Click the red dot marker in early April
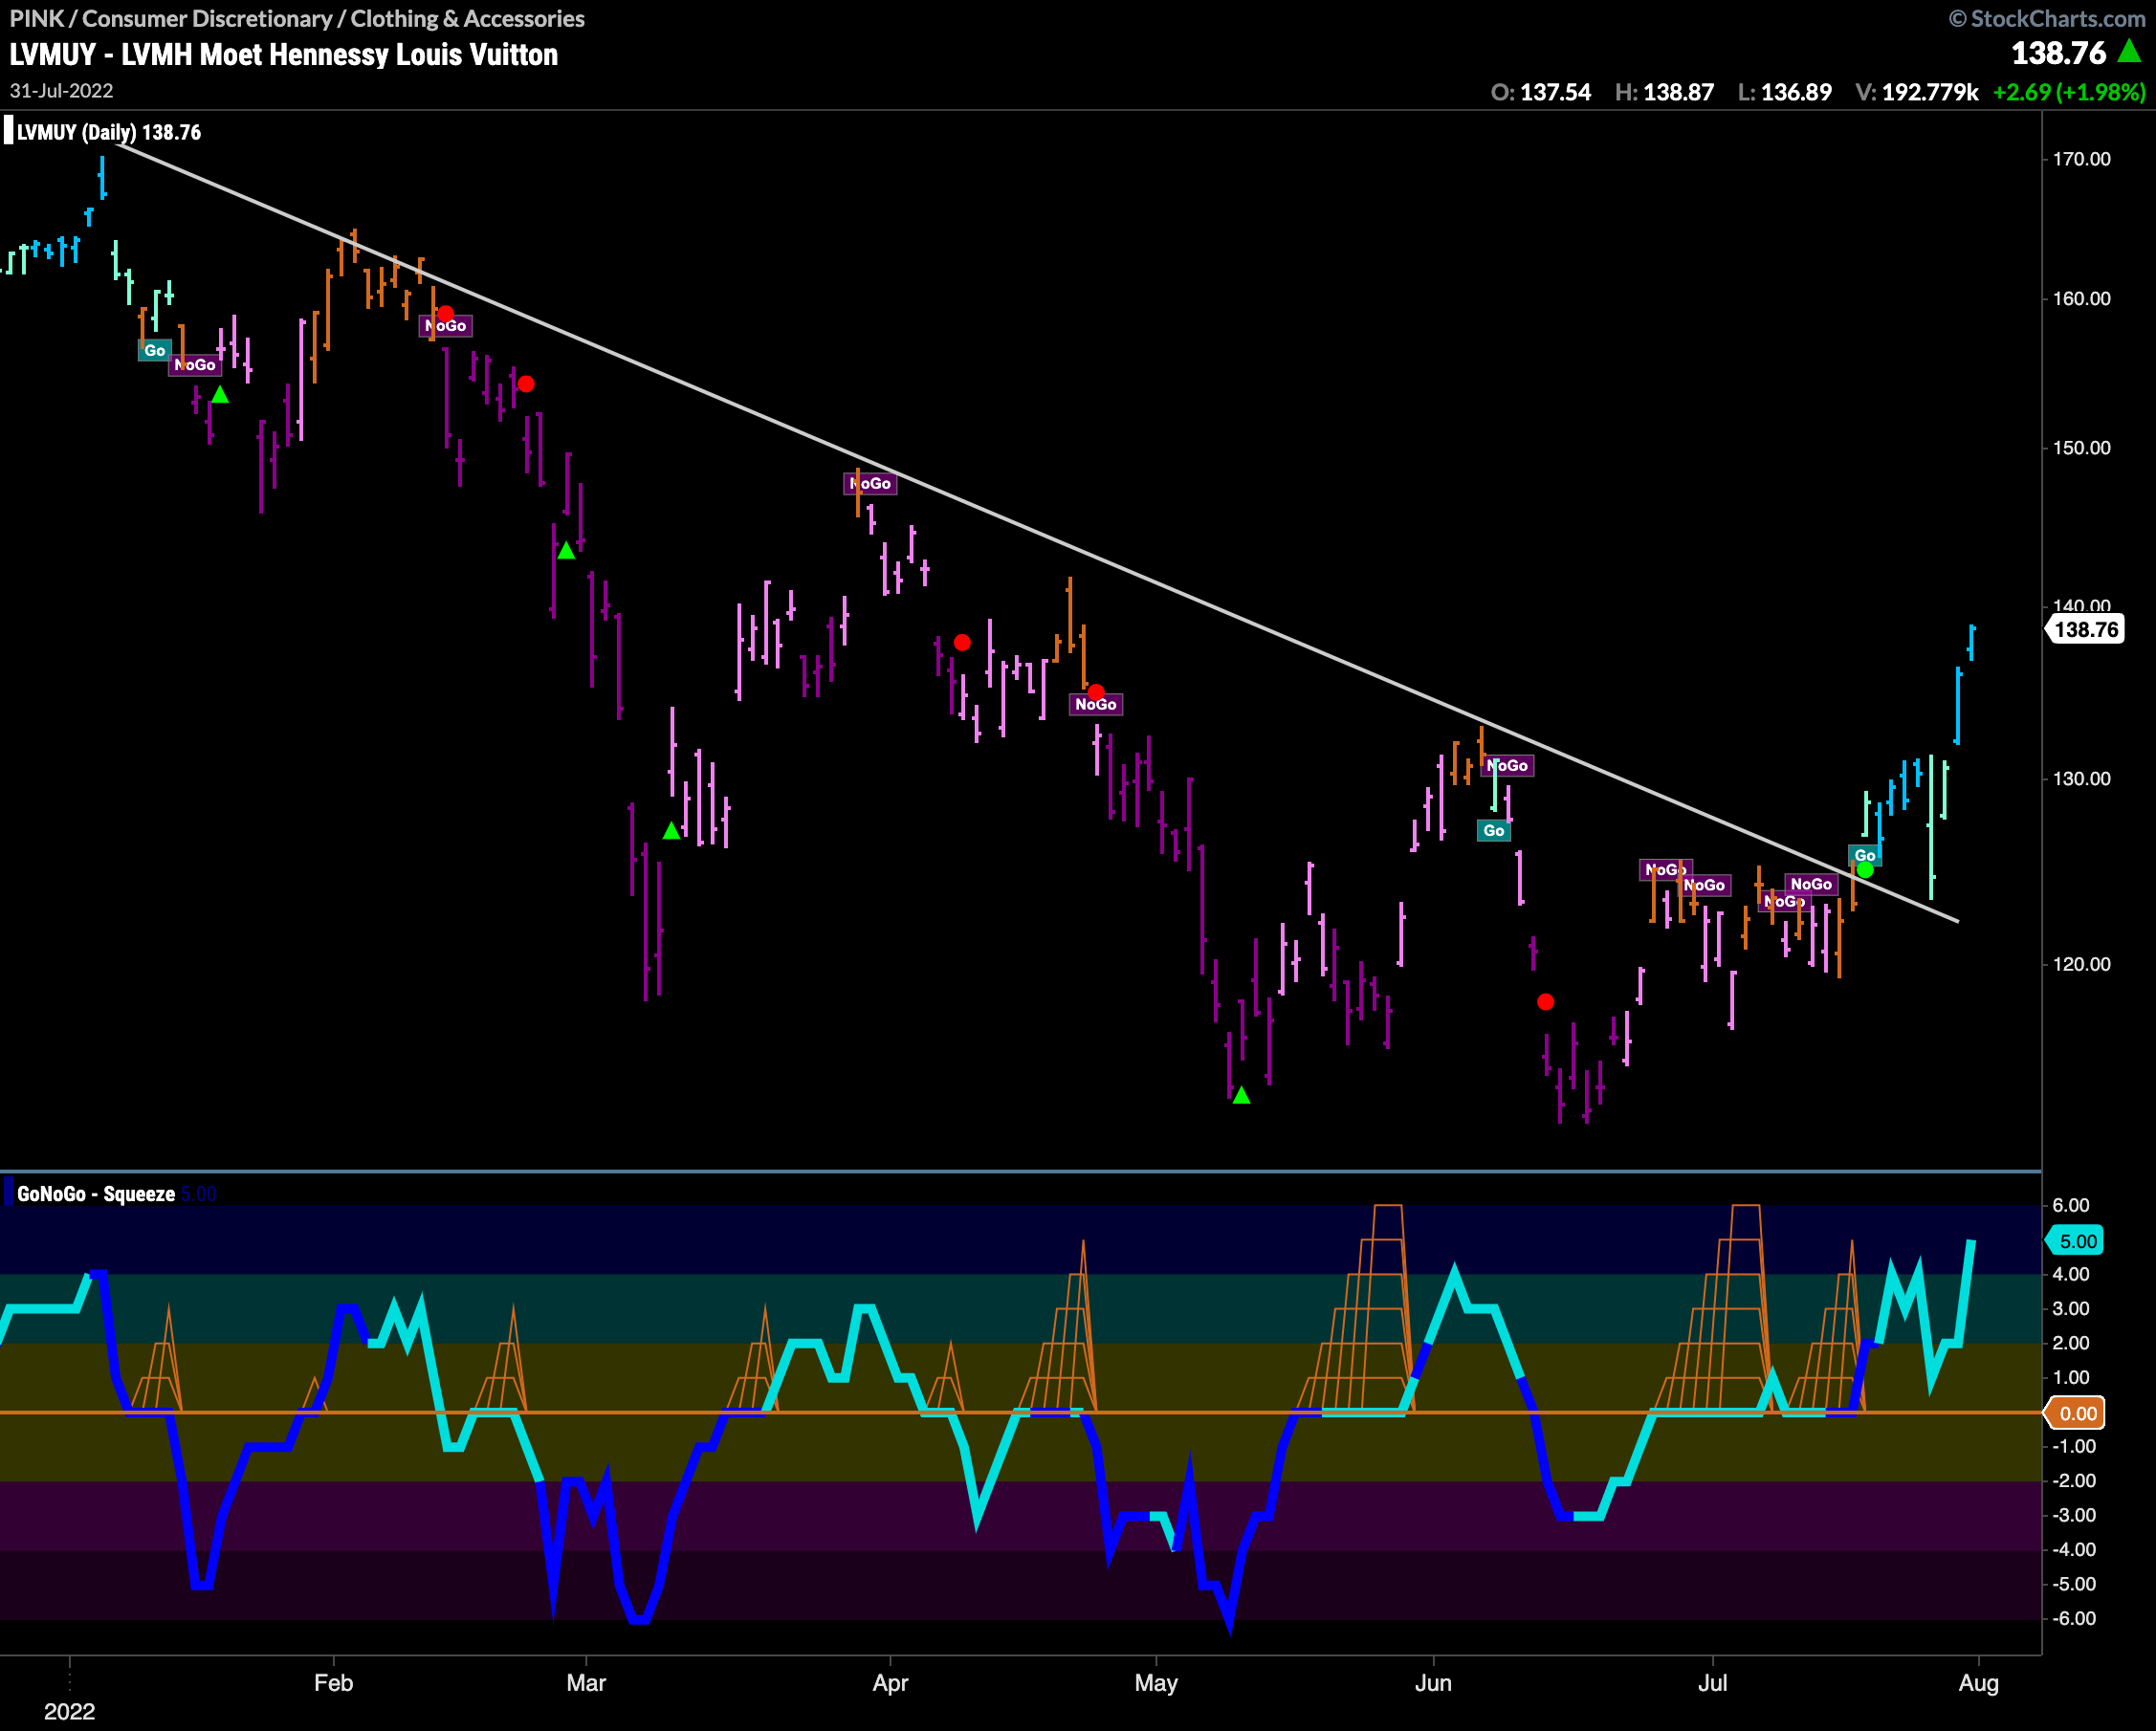Screen dimensions: 2156x1731 click(x=962, y=642)
